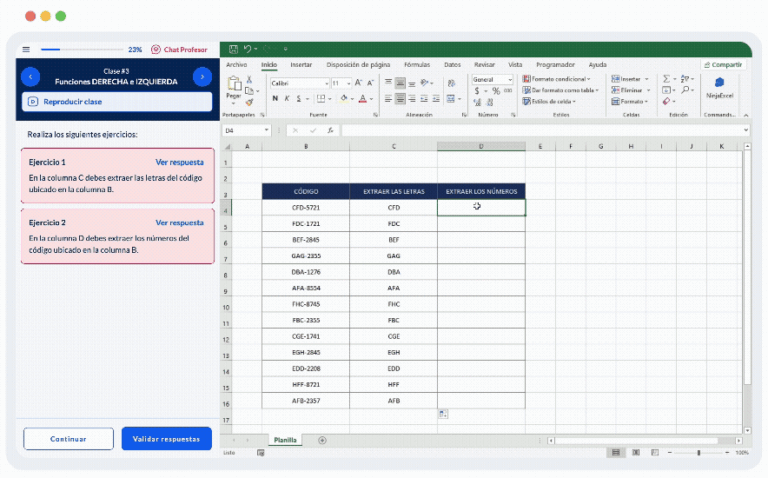Click the find and select magnifier icon

[x=685, y=90]
